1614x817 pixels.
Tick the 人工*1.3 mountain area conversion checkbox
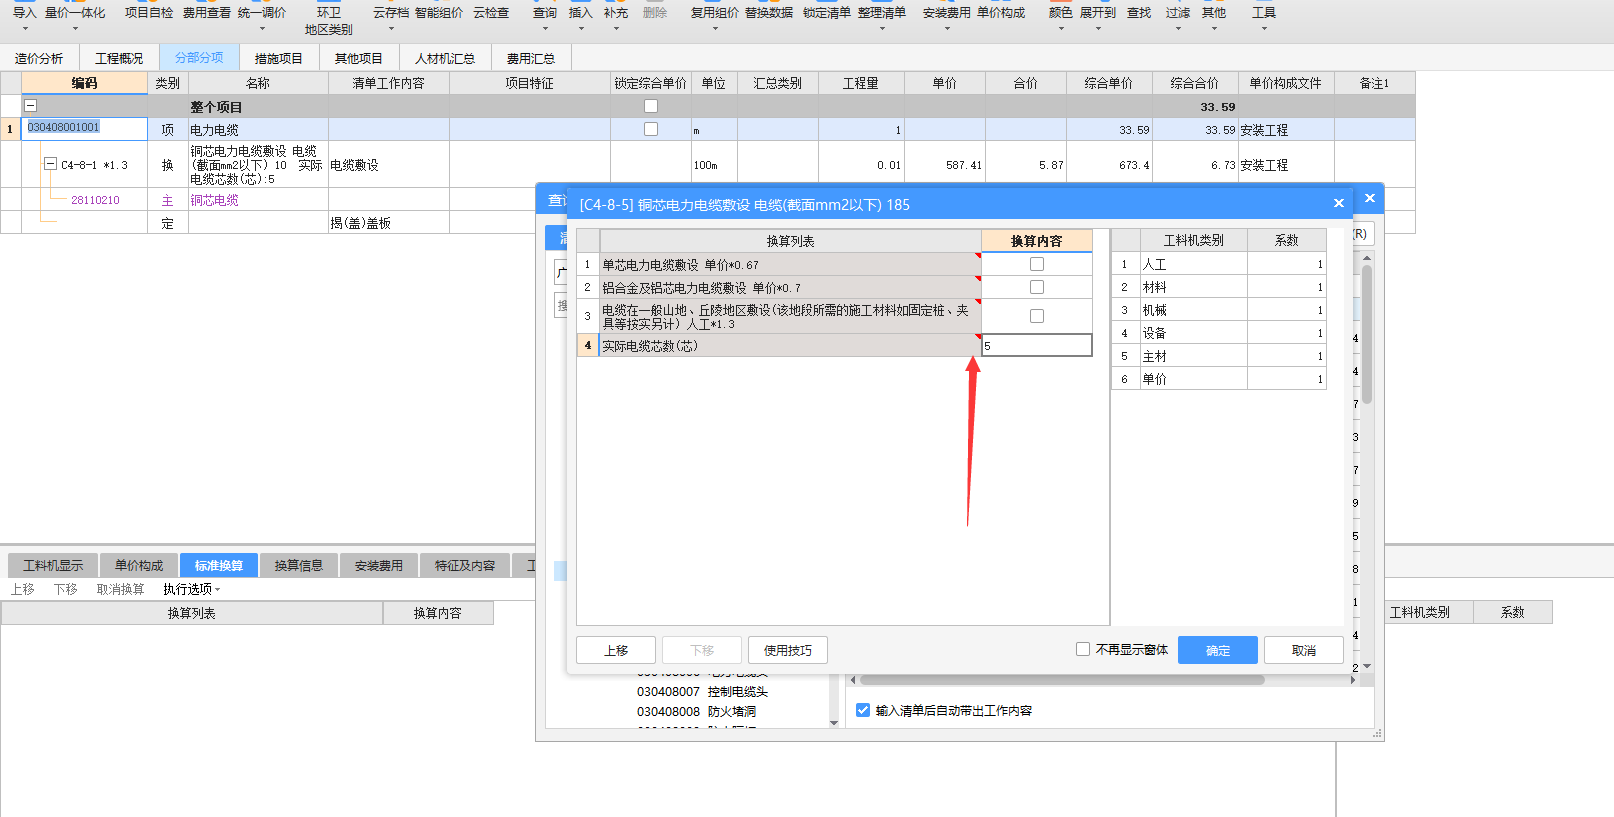[x=1037, y=316]
